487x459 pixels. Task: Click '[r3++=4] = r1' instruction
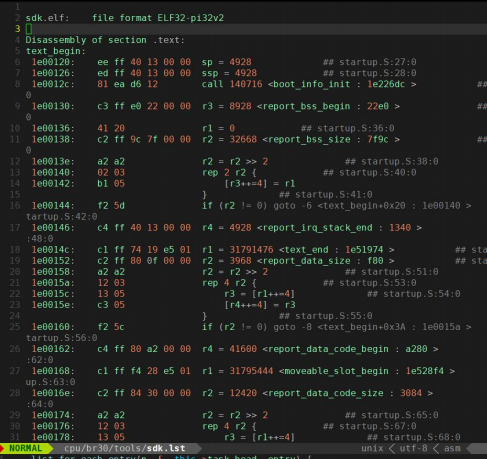(259, 183)
